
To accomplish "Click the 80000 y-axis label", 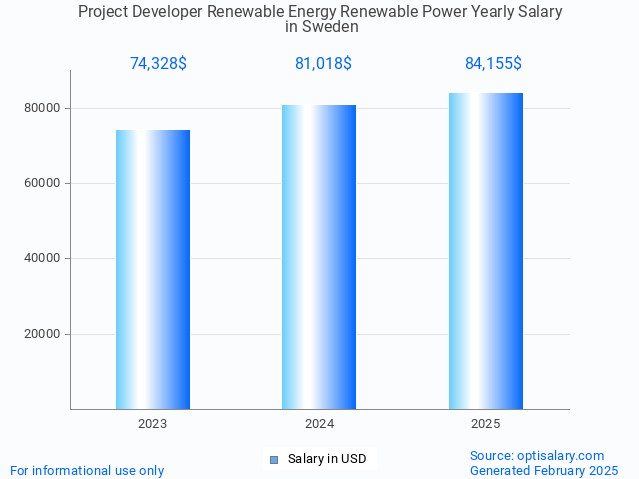I will (42, 108).
